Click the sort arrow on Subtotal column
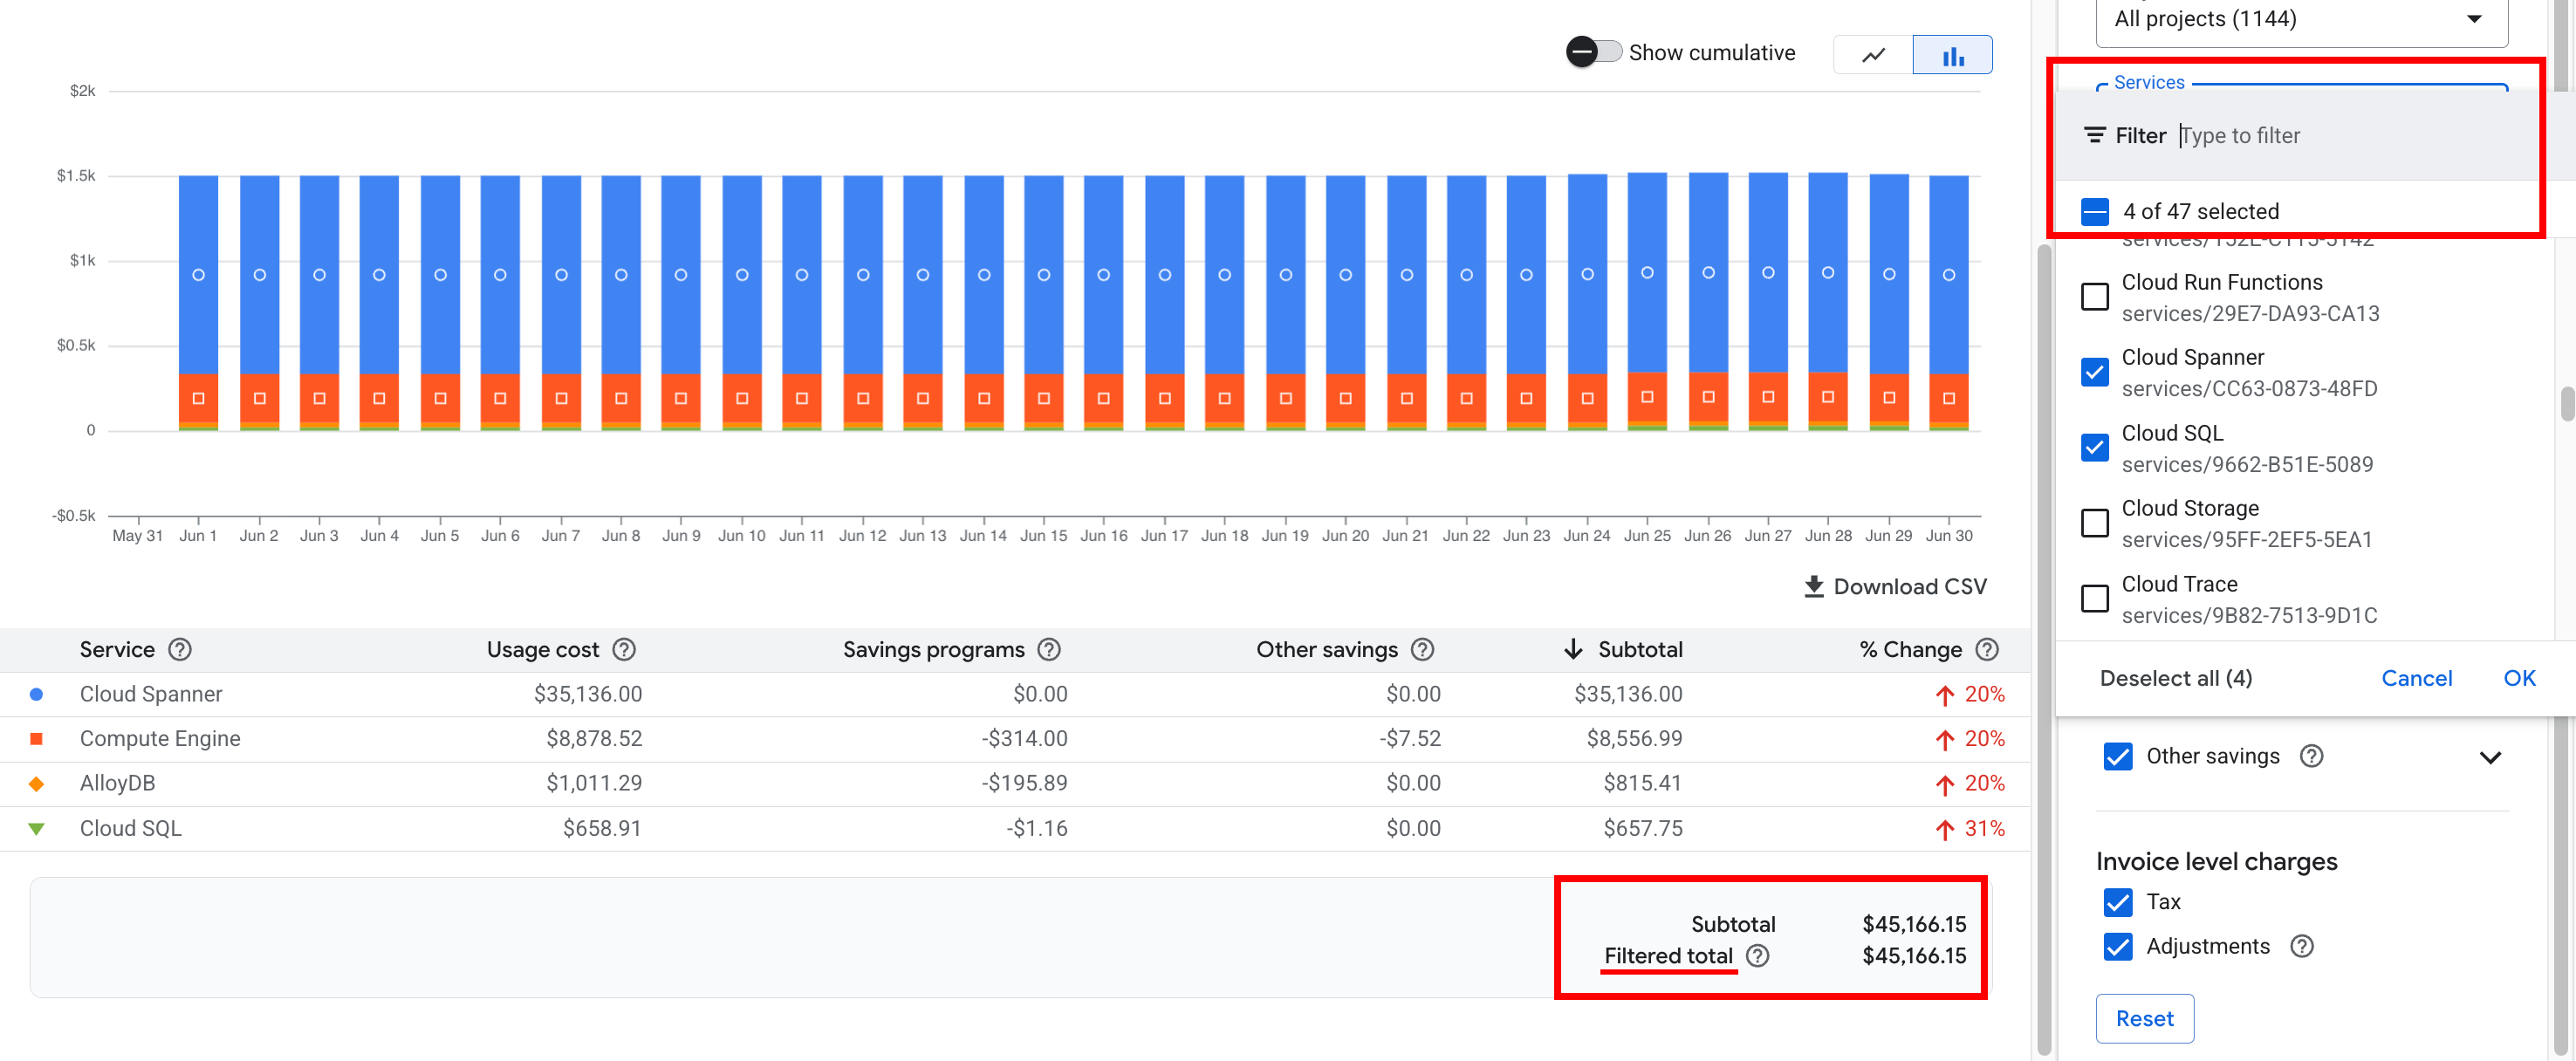The image size is (2576, 1061). point(1575,649)
